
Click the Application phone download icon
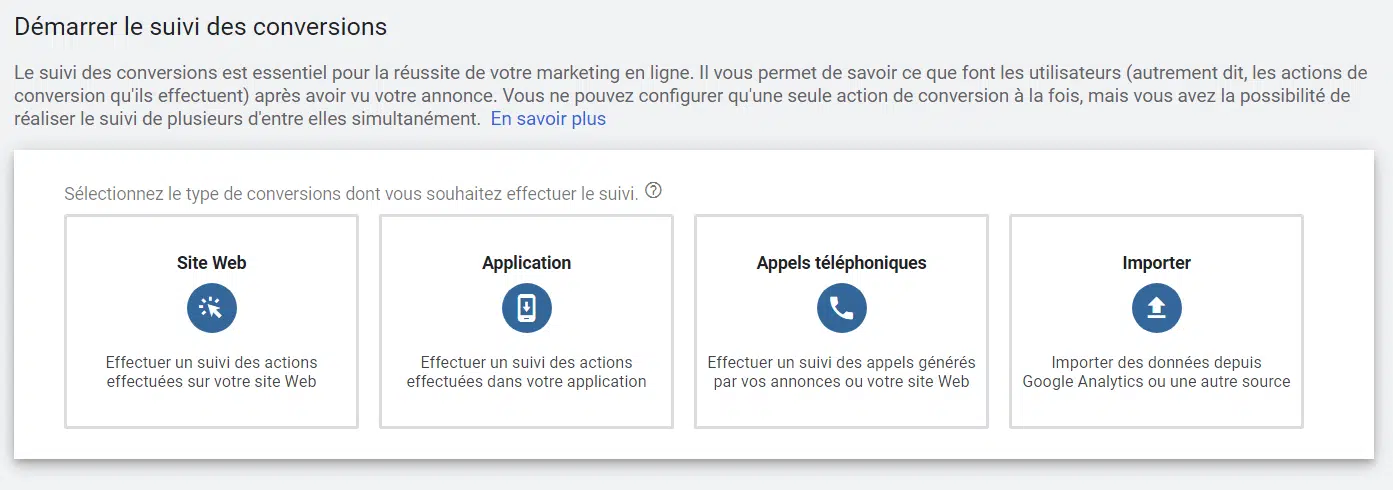click(527, 309)
